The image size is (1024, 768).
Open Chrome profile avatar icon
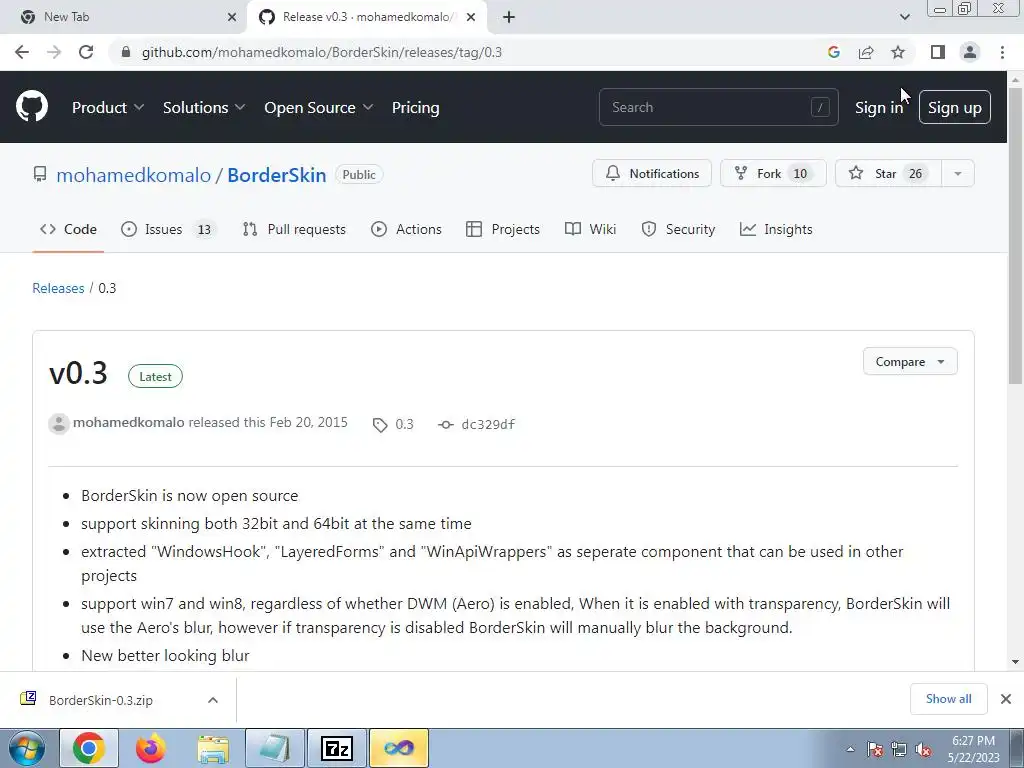970,52
